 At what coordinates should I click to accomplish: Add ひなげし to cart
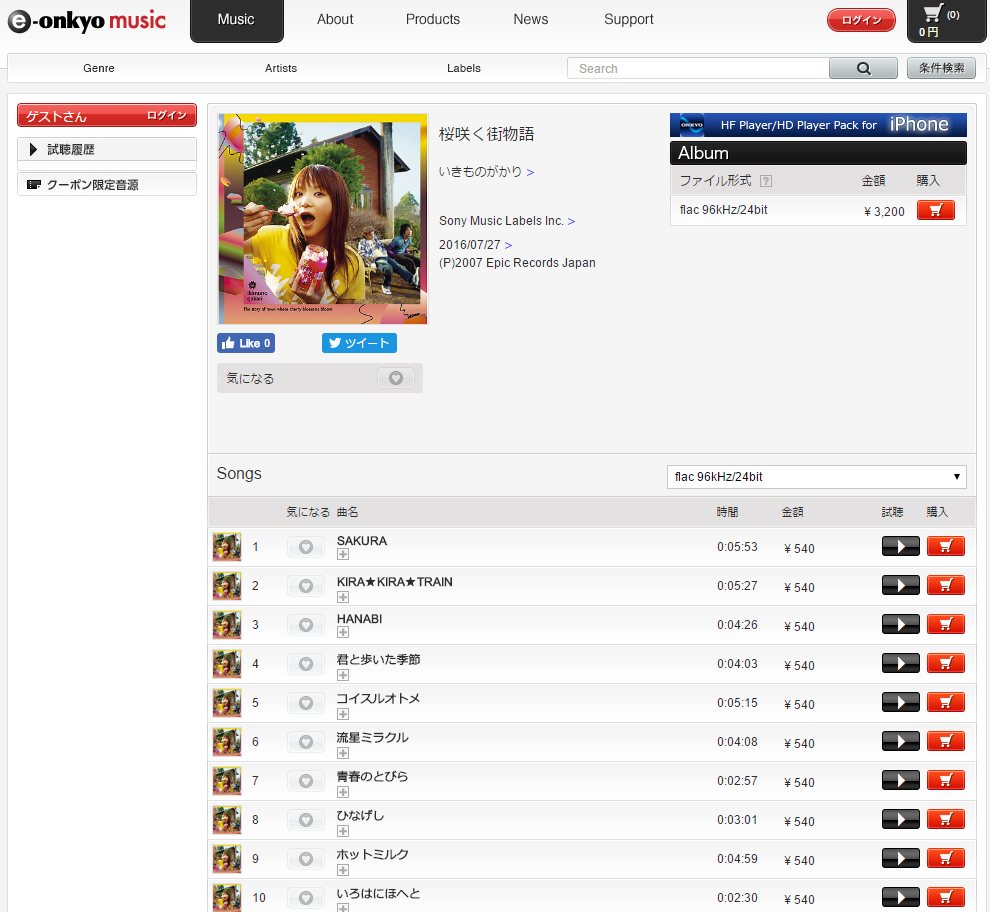pyautogui.click(x=946, y=820)
